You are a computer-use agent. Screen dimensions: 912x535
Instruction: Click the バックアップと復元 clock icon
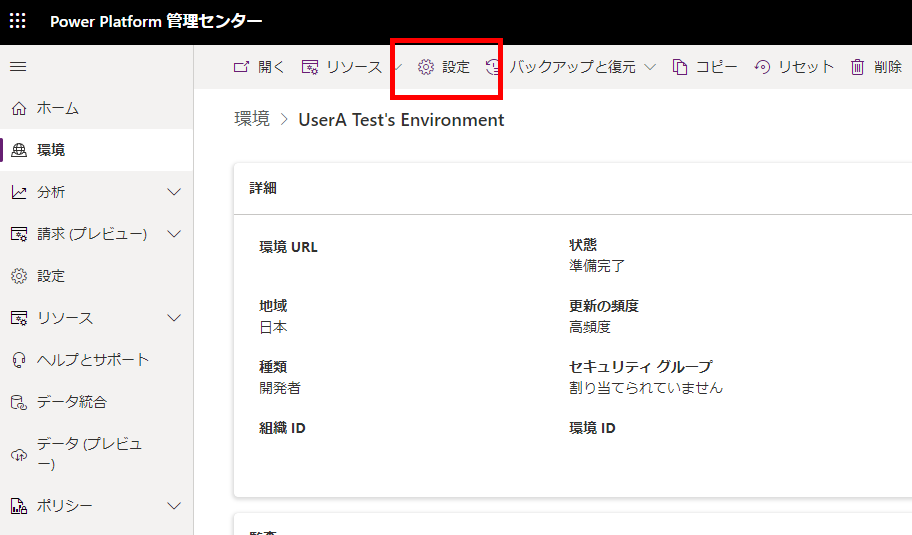coord(493,67)
